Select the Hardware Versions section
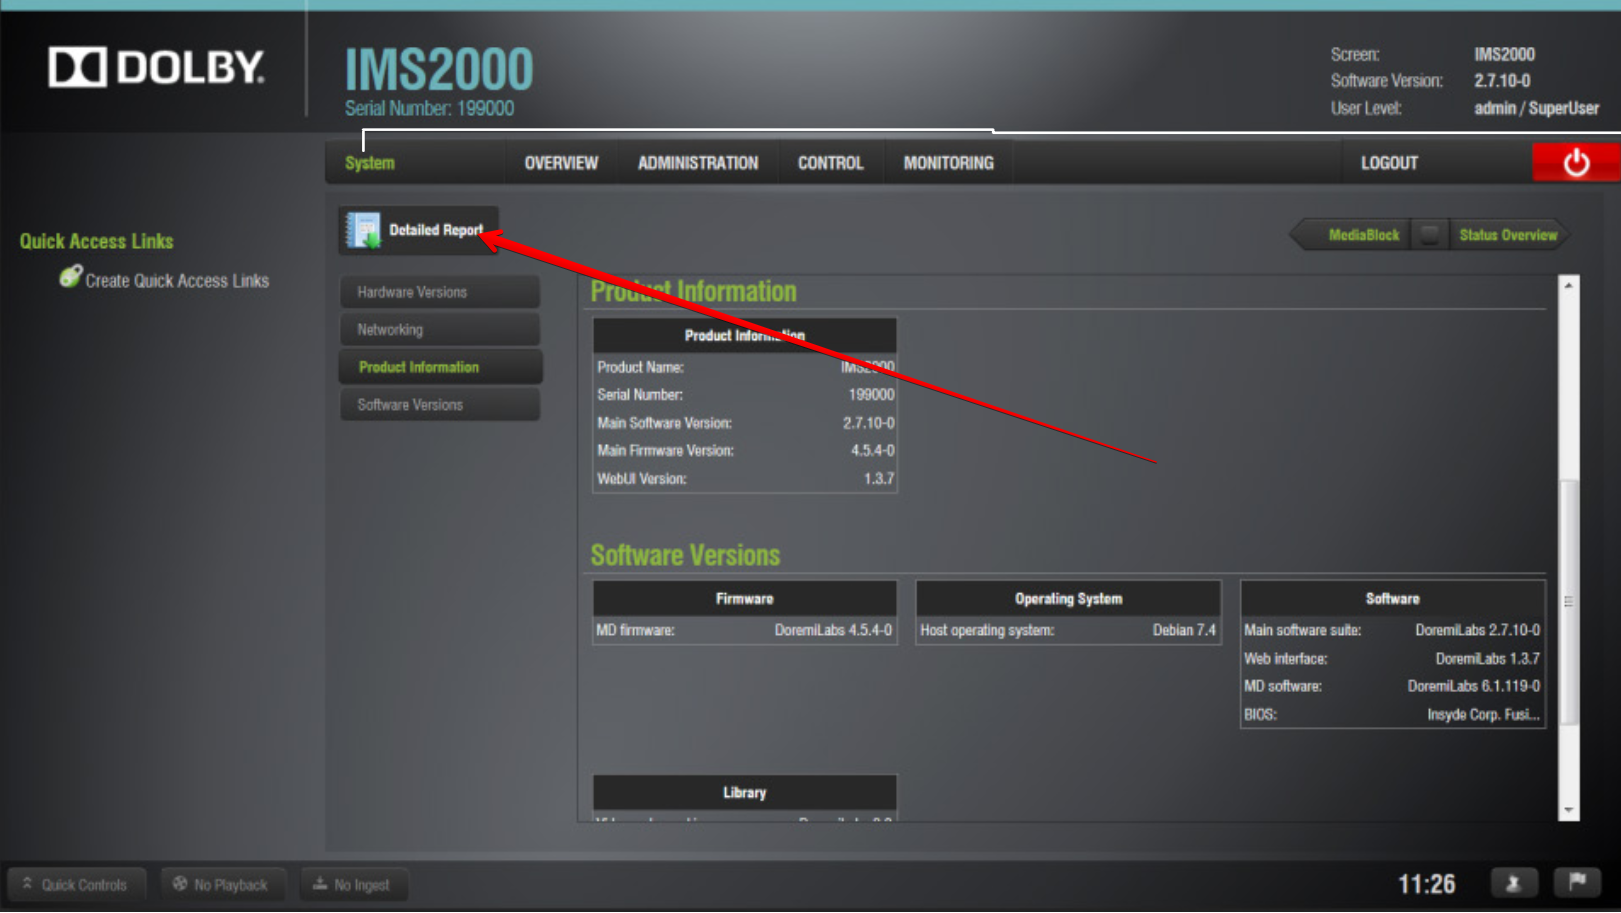The height and width of the screenshot is (913, 1621). coord(440,292)
